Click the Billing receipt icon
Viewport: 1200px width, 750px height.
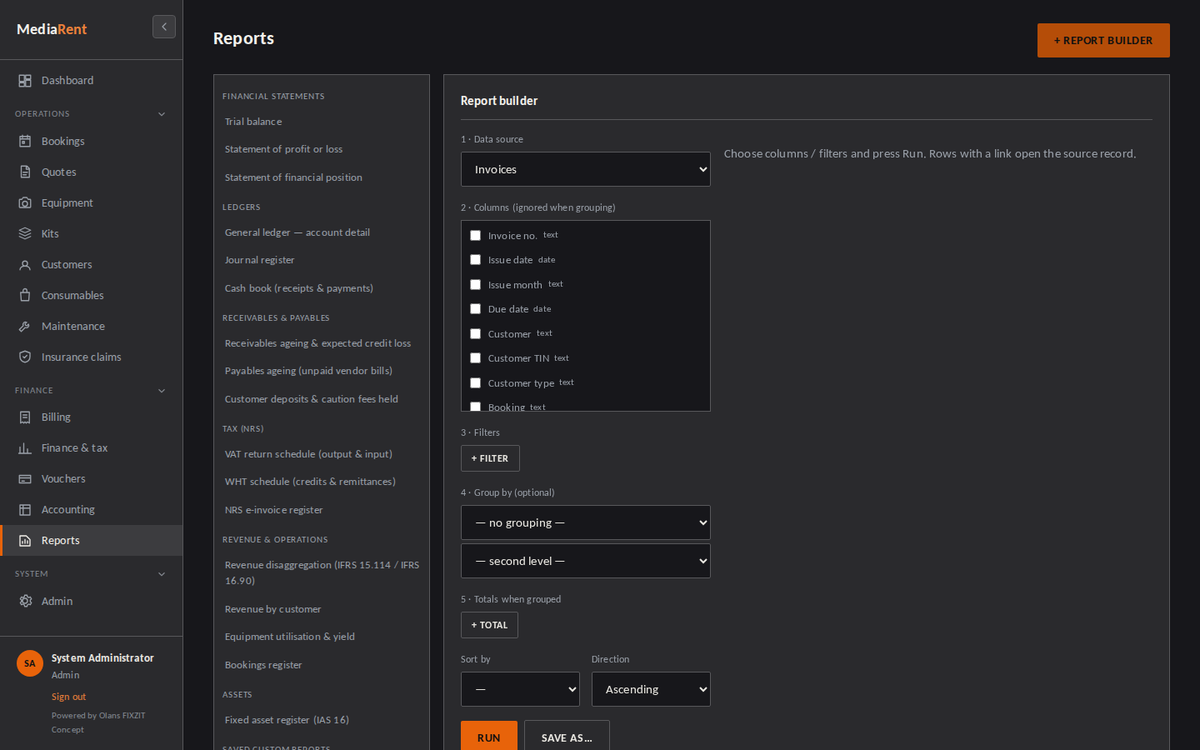pos(25,417)
